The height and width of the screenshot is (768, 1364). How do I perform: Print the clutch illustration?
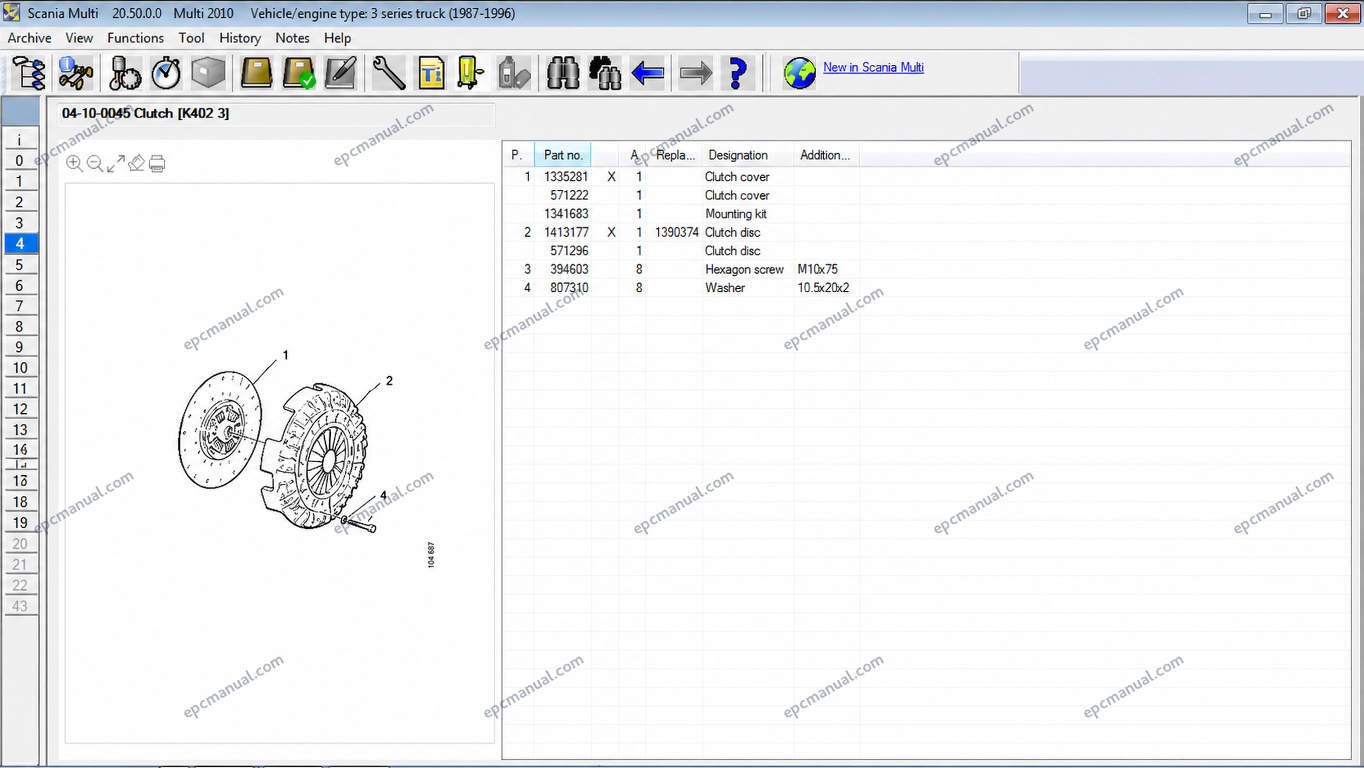157,163
